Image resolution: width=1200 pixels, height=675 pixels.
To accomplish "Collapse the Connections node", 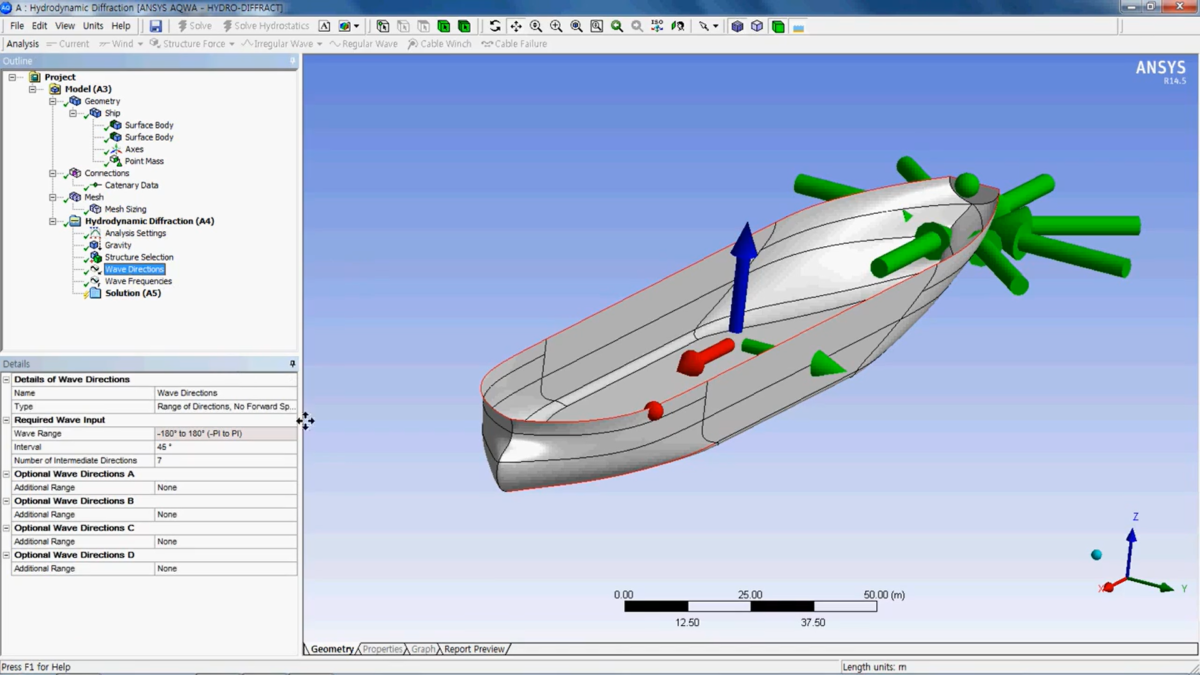I will [x=53, y=173].
